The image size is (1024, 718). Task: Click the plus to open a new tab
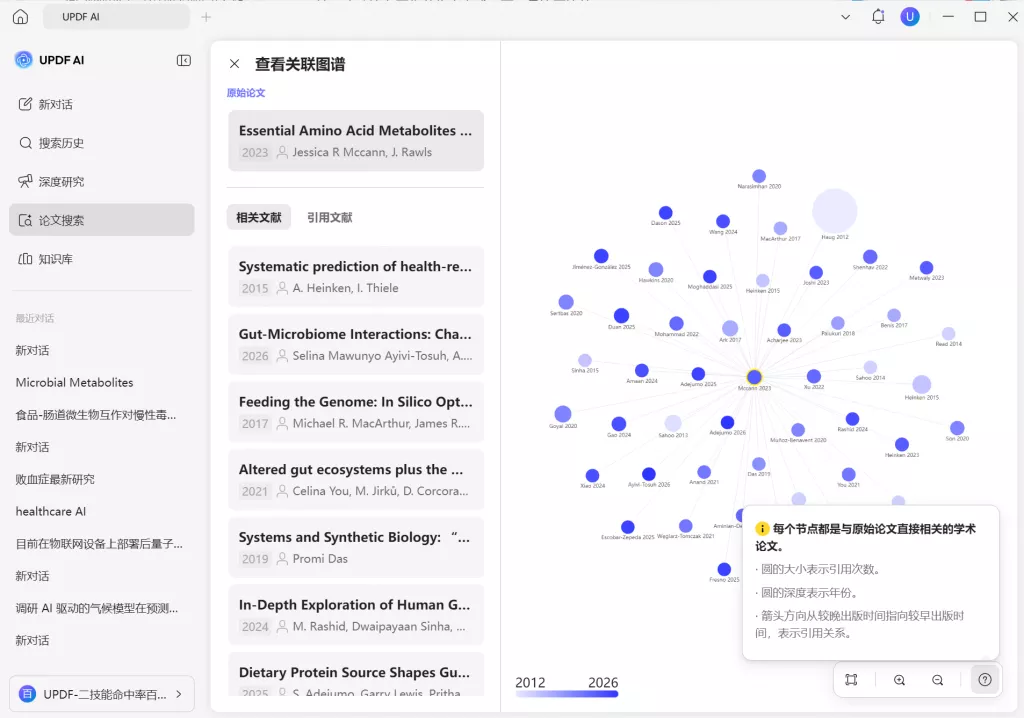(x=206, y=16)
